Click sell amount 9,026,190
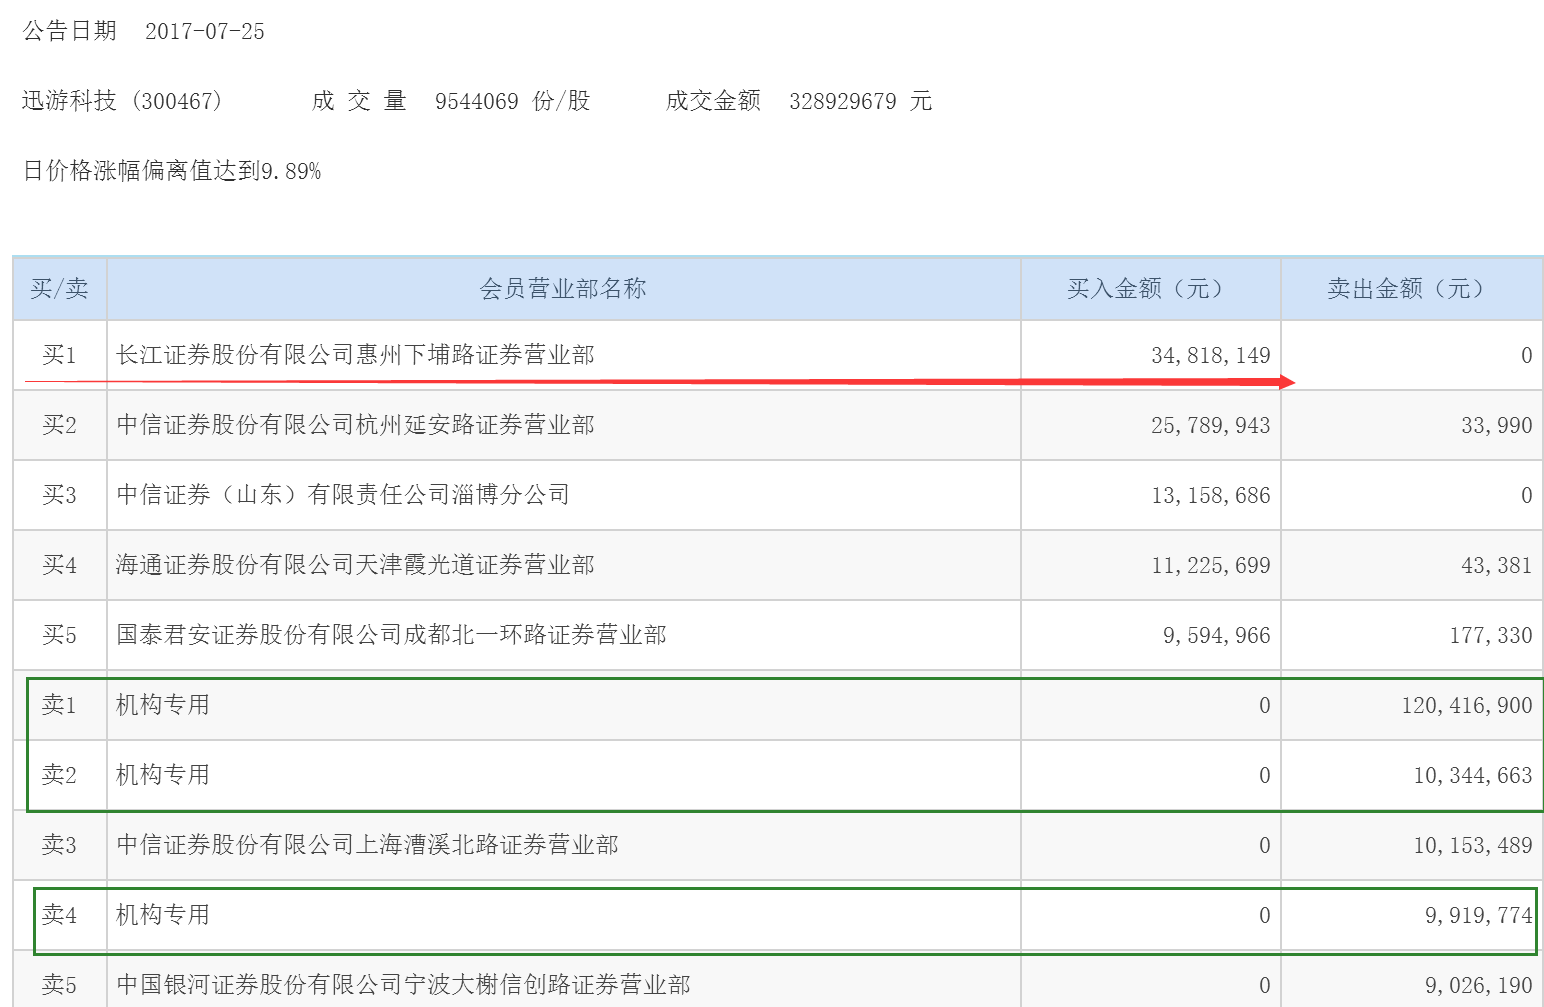This screenshot has height=1007, width=1544. pyautogui.click(x=1479, y=985)
